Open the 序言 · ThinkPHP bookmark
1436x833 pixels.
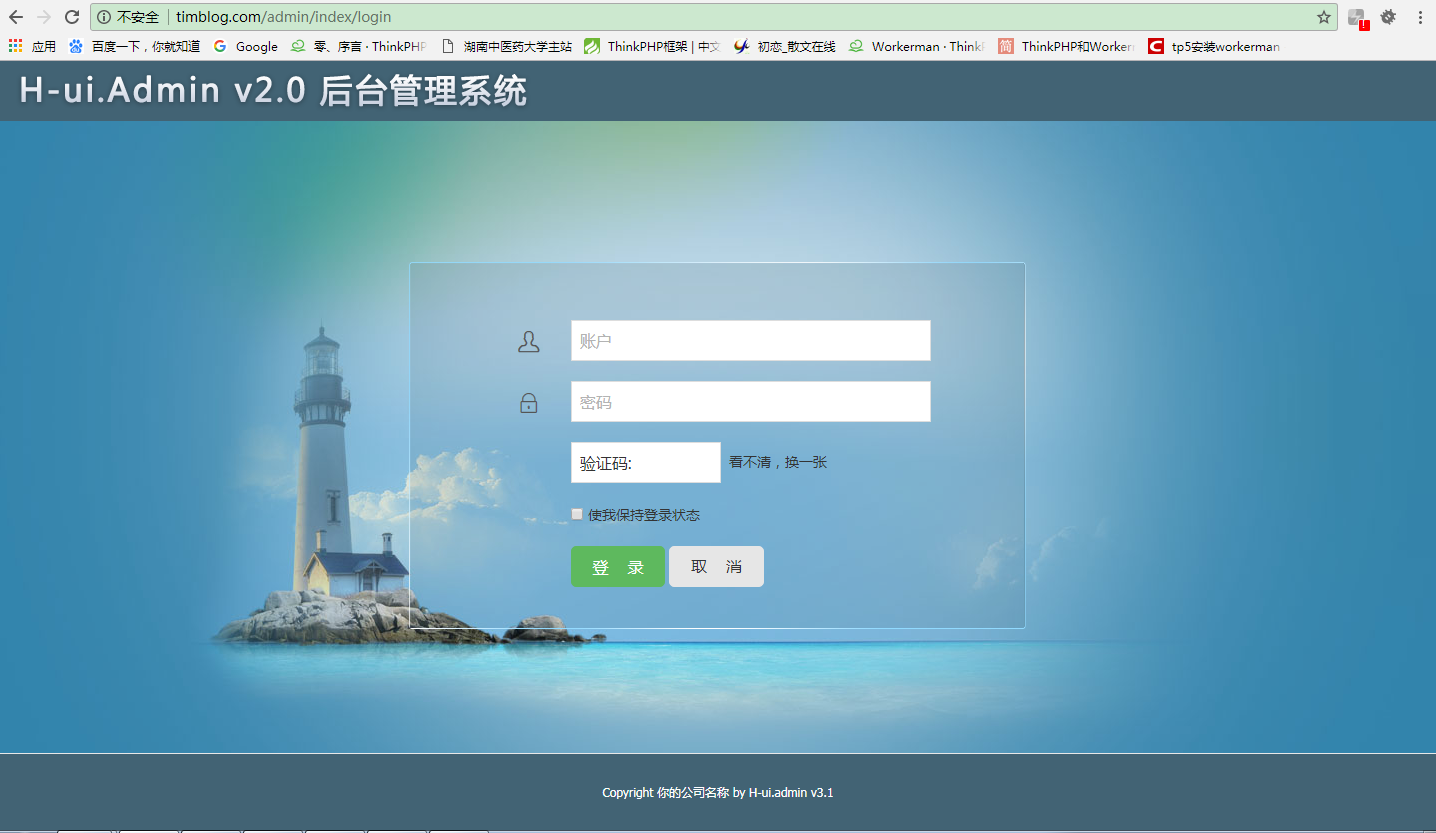[358, 46]
